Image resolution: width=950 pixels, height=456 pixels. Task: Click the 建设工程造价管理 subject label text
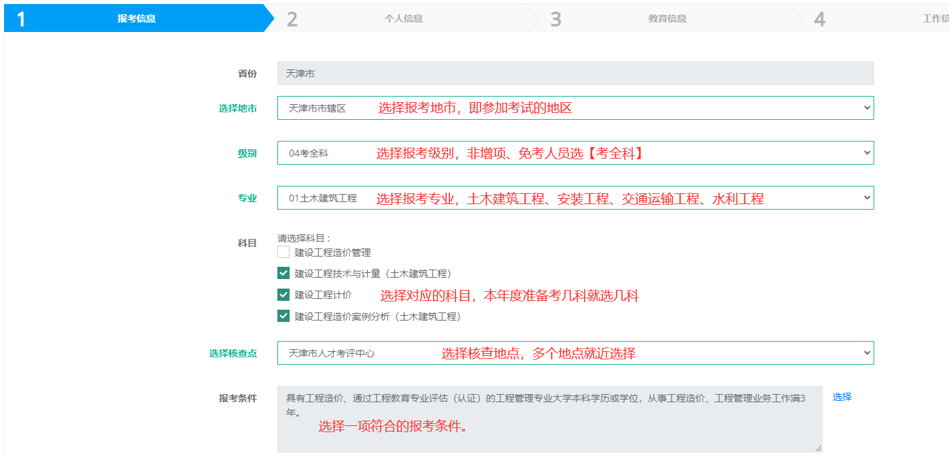pos(333,253)
